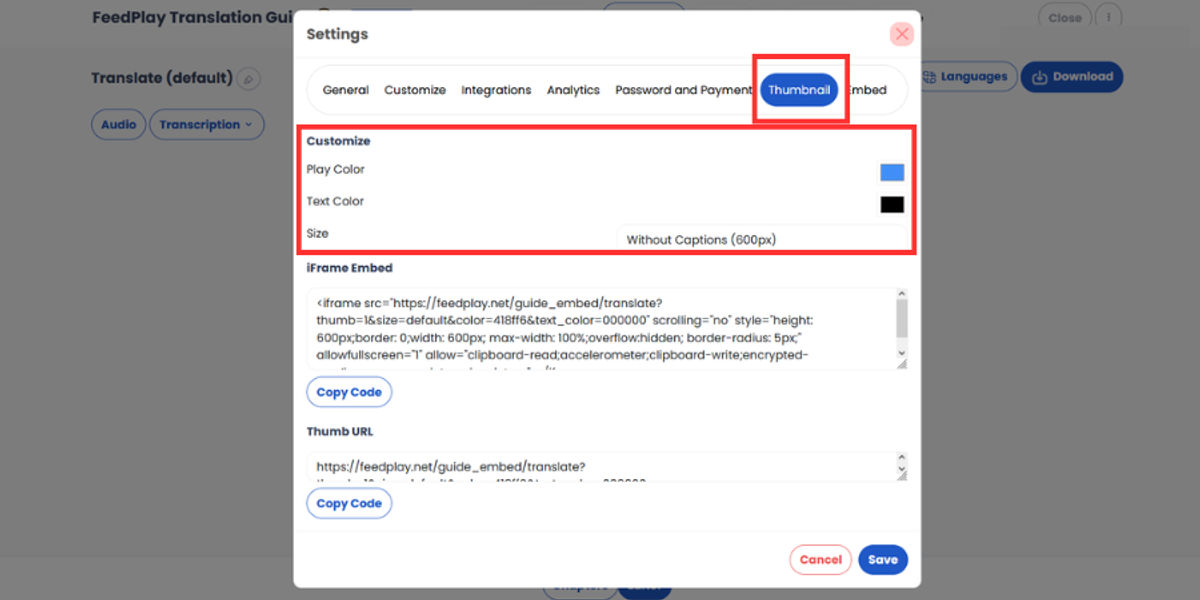
Task: Expand the Transcription dropdown
Action: point(207,125)
